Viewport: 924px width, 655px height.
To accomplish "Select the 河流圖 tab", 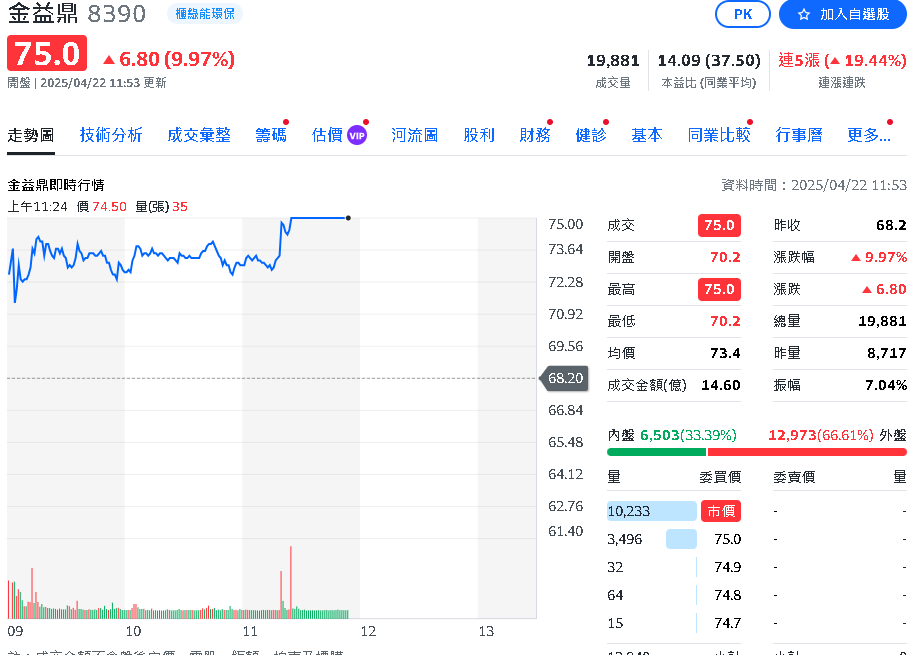I will [x=414, y=135].
